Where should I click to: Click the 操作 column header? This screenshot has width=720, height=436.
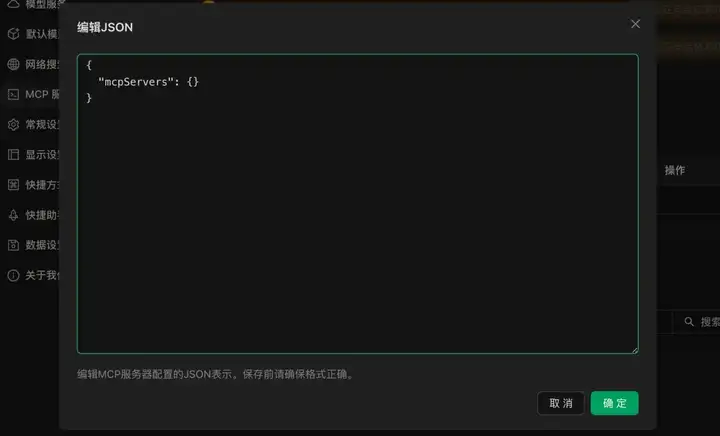tap(675, 170)
